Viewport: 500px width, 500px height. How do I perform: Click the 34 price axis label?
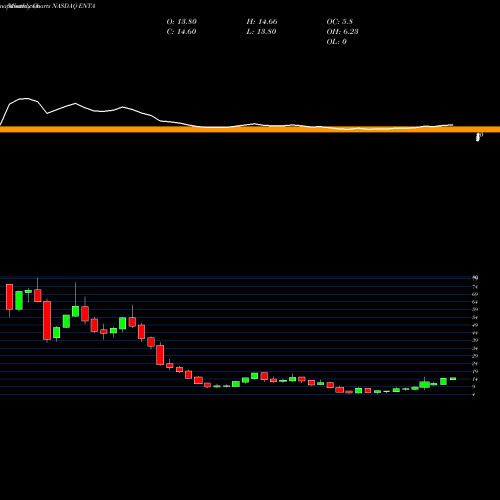[475, 348]
